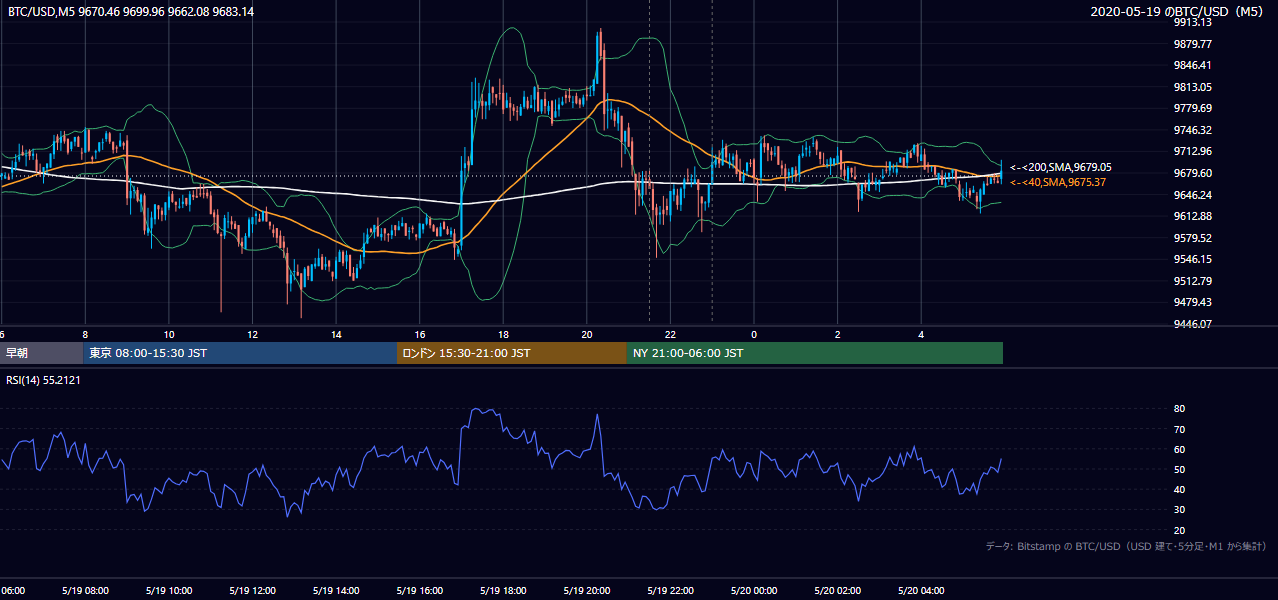Viewport: 1278px width, 600px height.
Task: Click hour tick 18 under the price chart
Action: coord(503,334)
